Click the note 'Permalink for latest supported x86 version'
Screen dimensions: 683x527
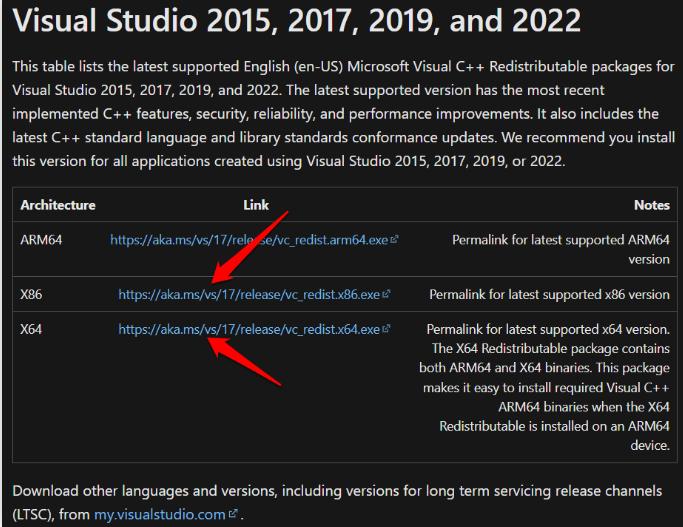(x=549, y=295)
